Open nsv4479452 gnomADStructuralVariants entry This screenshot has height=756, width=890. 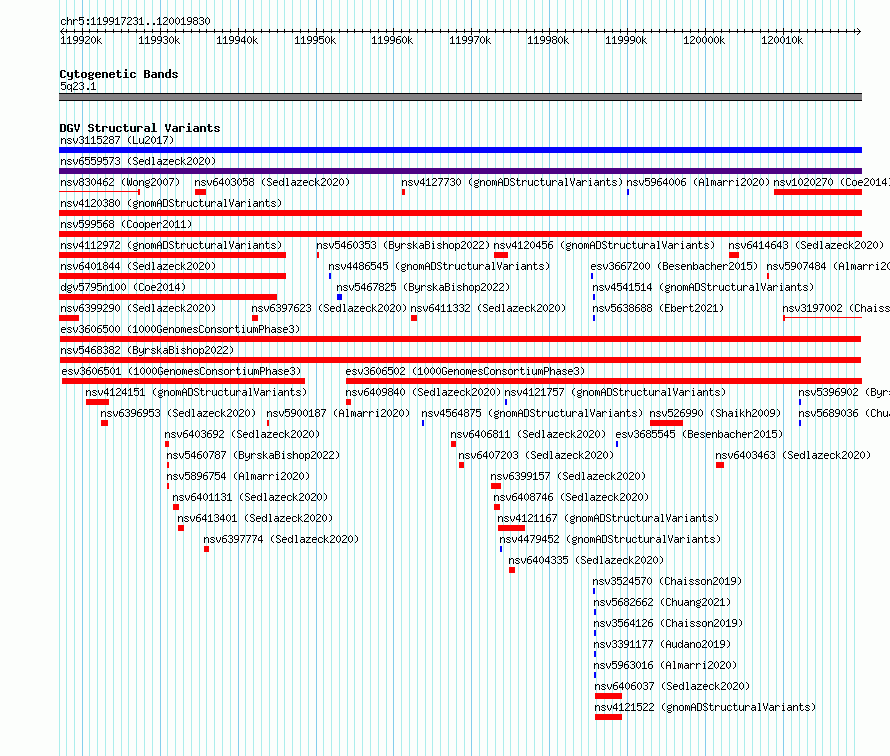[x=610, y=539]
